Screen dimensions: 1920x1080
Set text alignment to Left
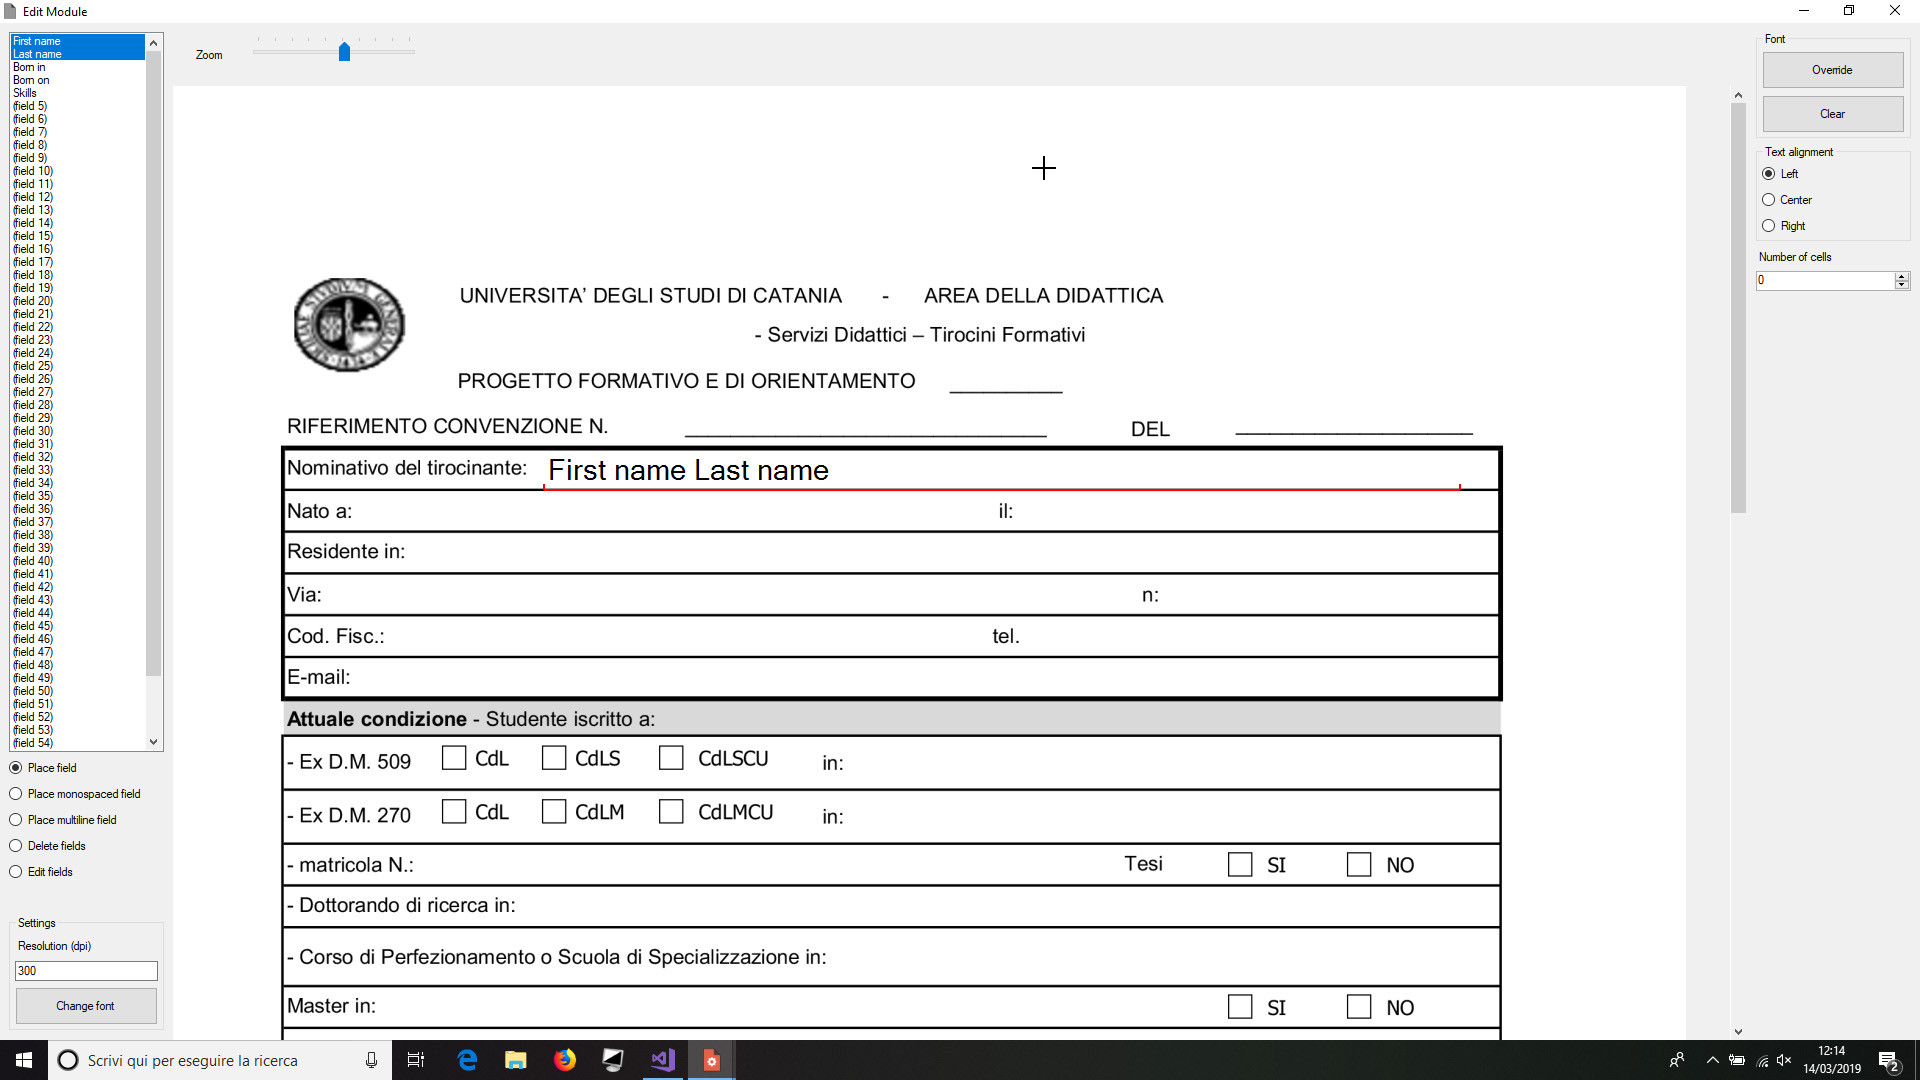pos(1780,174)
